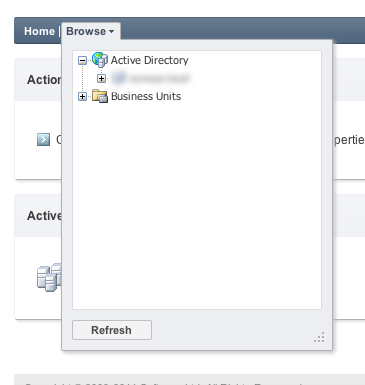Click the Actions panel heading
This screenshot has height=385, width=365.
(x=44, y=80)
